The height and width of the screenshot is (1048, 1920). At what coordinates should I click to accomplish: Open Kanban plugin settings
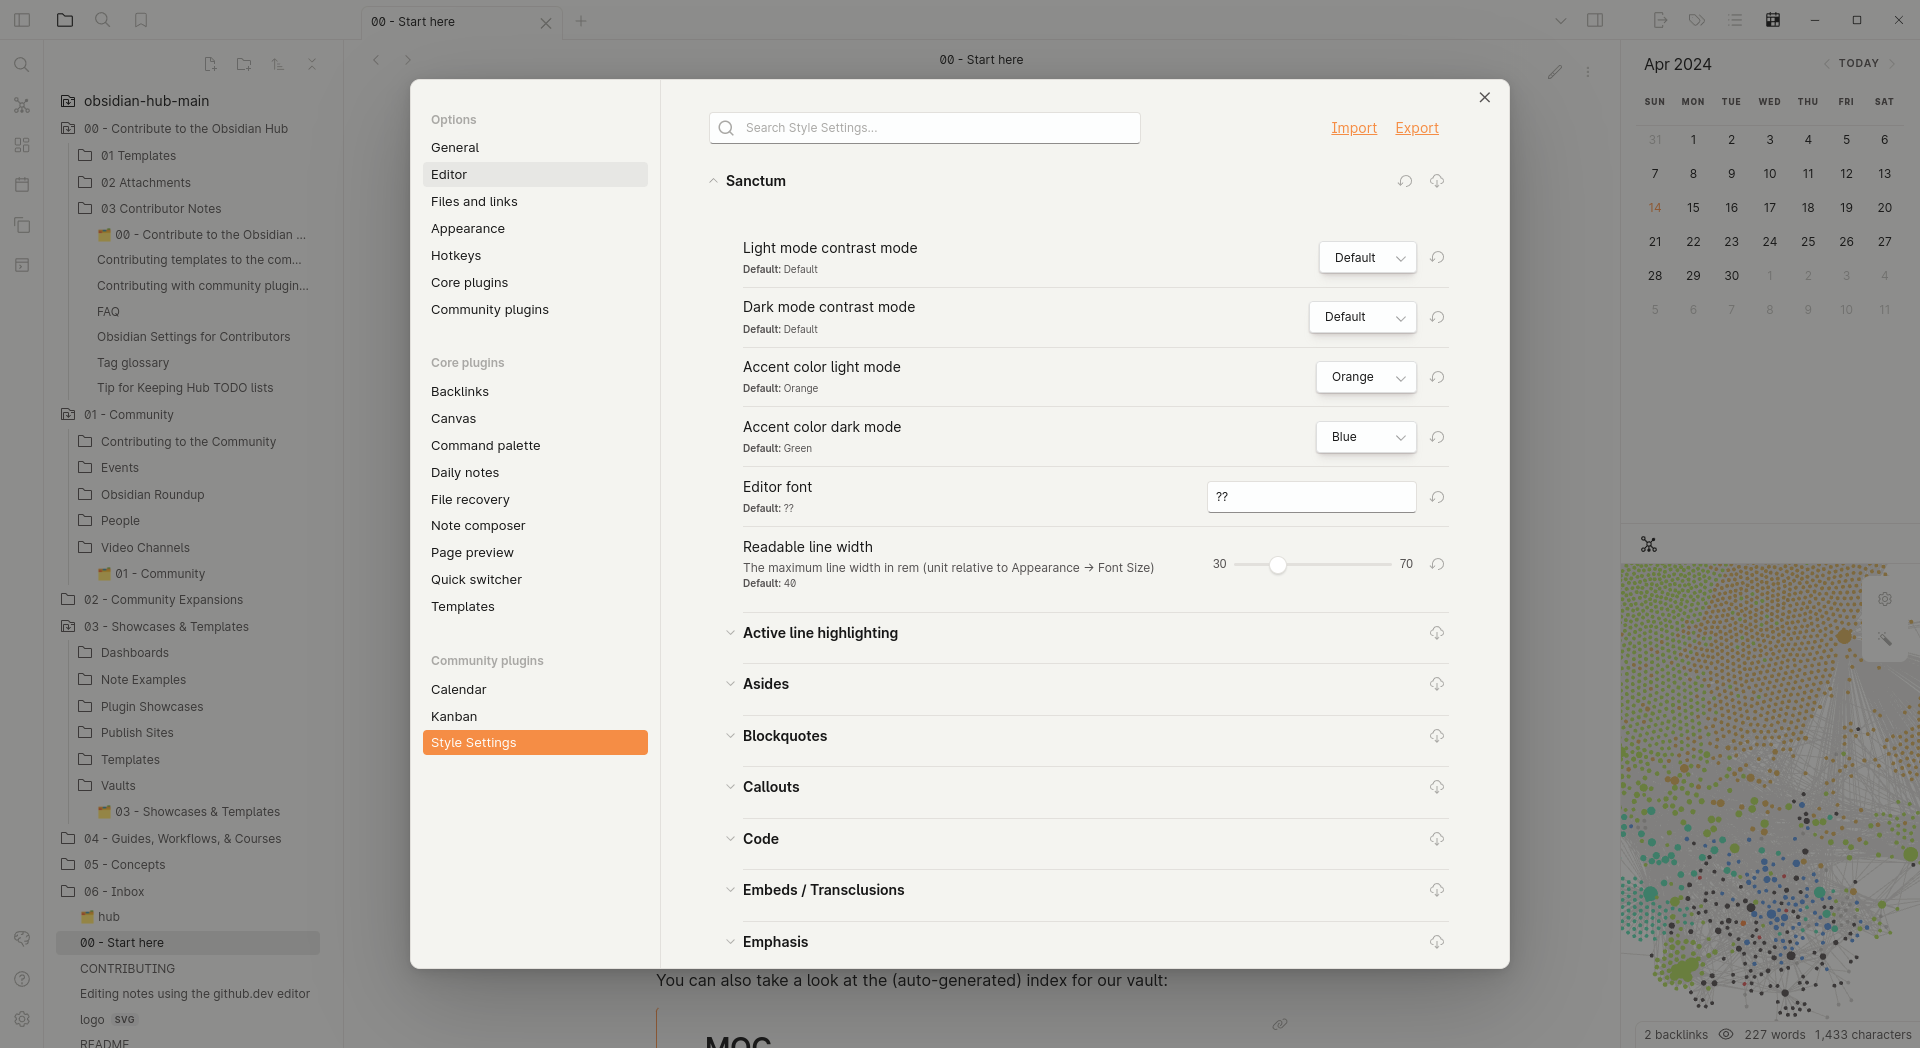tap(535, 717)
